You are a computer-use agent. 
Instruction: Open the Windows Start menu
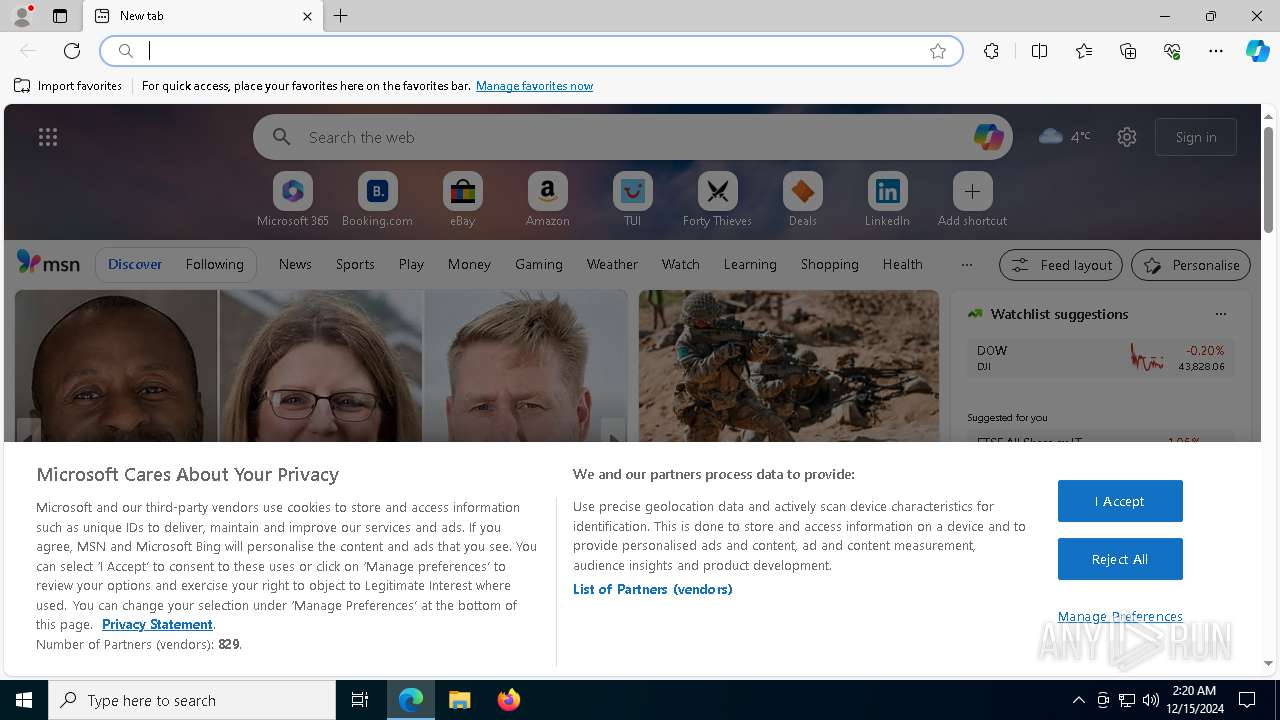click(24, 700)
